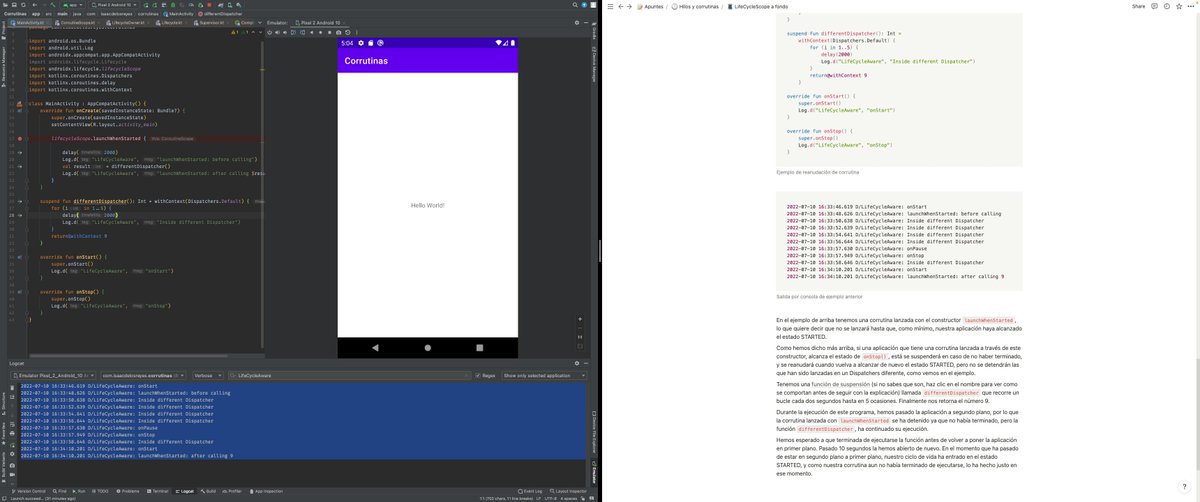Open the Logcat panel settings gear
This screenshot has width=1200, height=502.
coord(578,363)
